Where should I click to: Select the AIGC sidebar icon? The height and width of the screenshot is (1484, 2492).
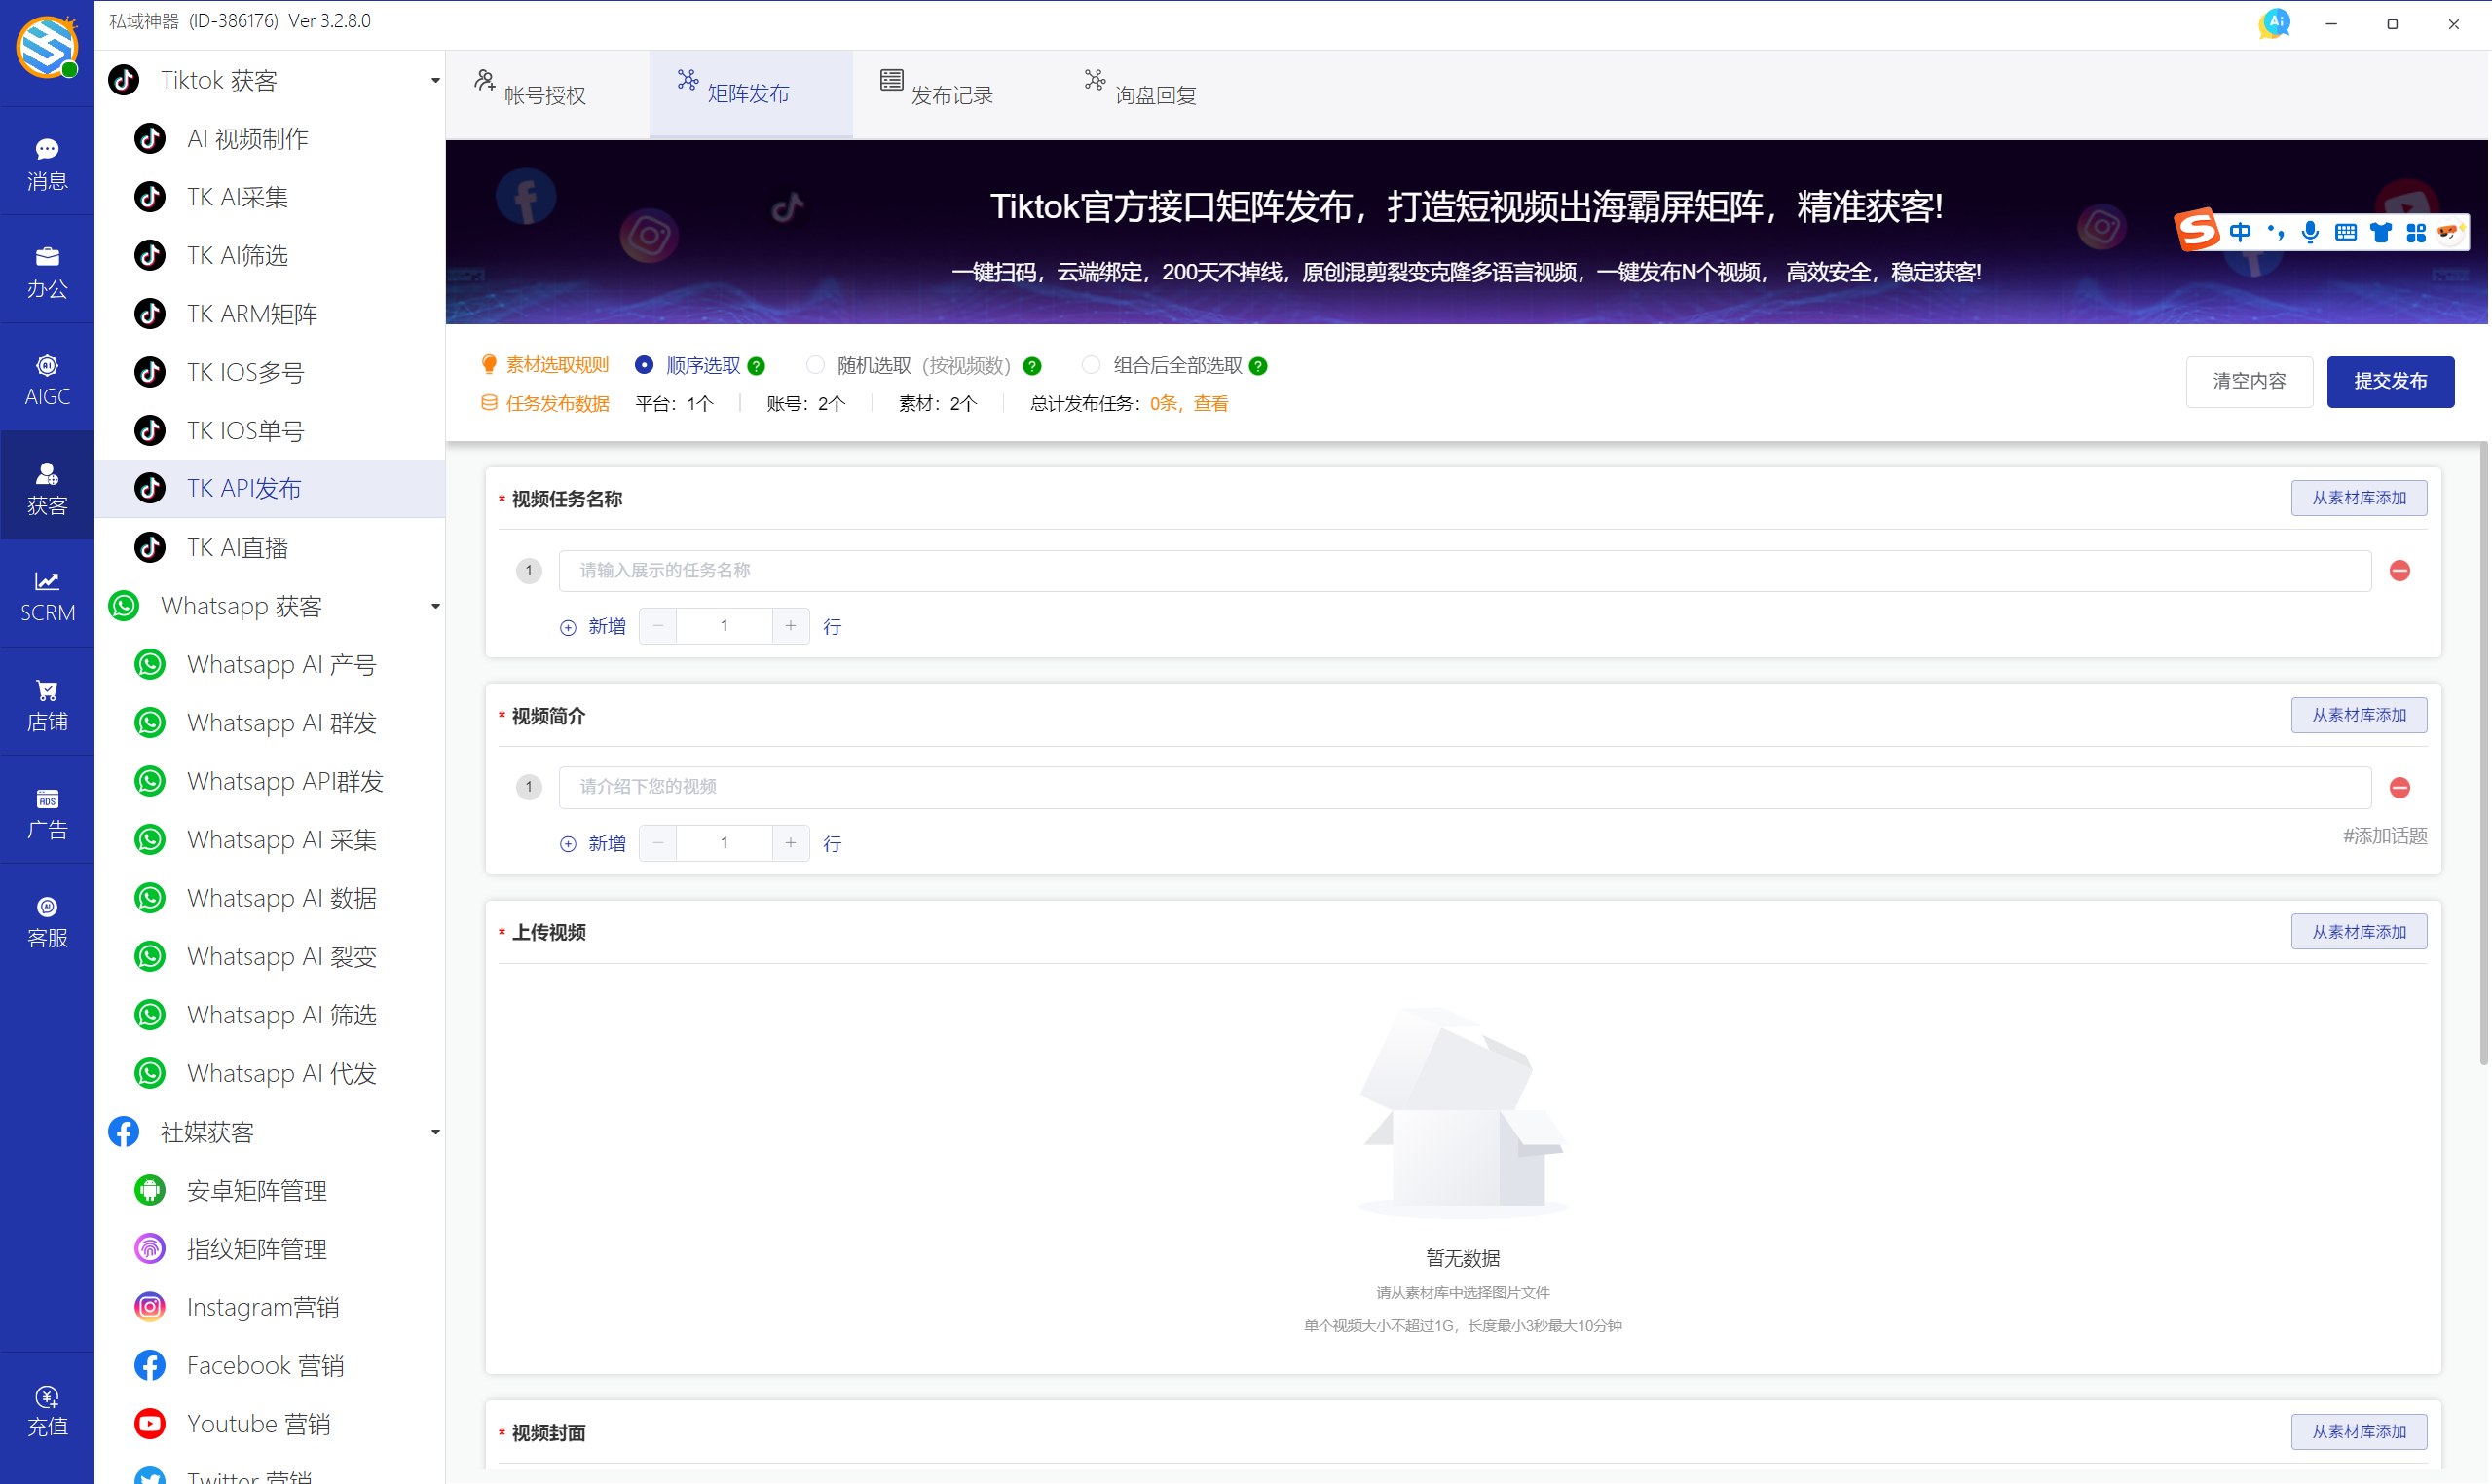click(47, 377)
